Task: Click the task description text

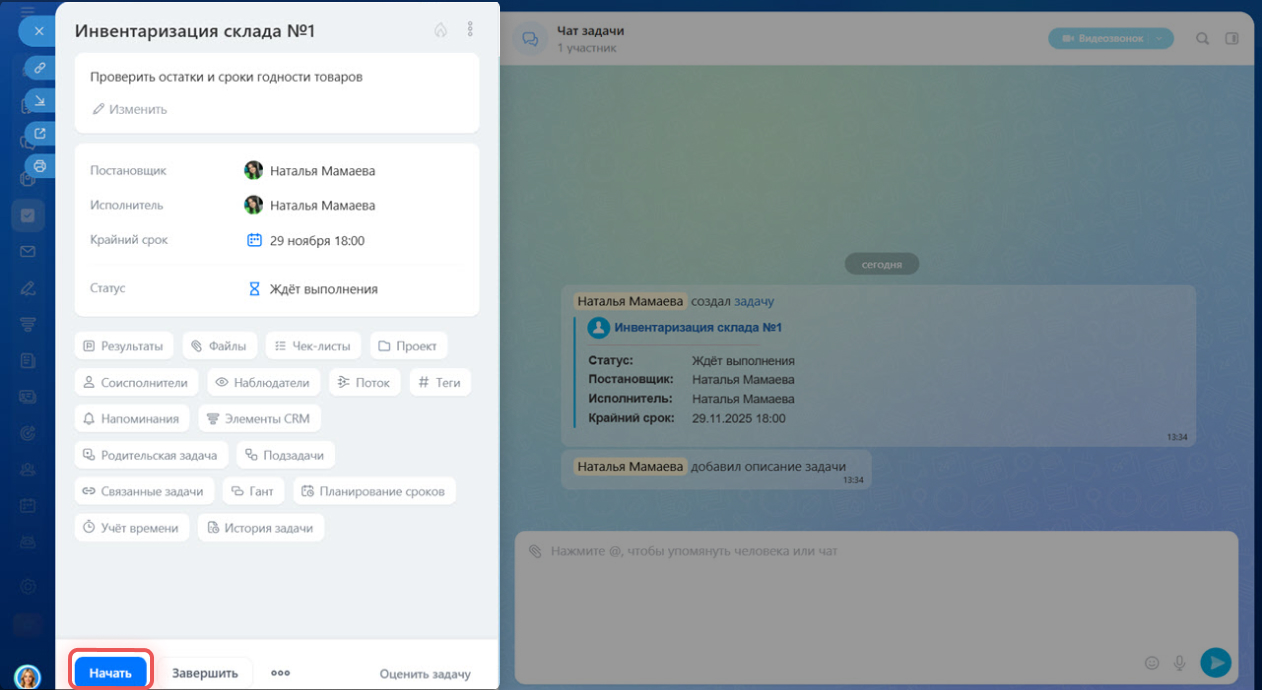Action: click(x=226, y=76)
